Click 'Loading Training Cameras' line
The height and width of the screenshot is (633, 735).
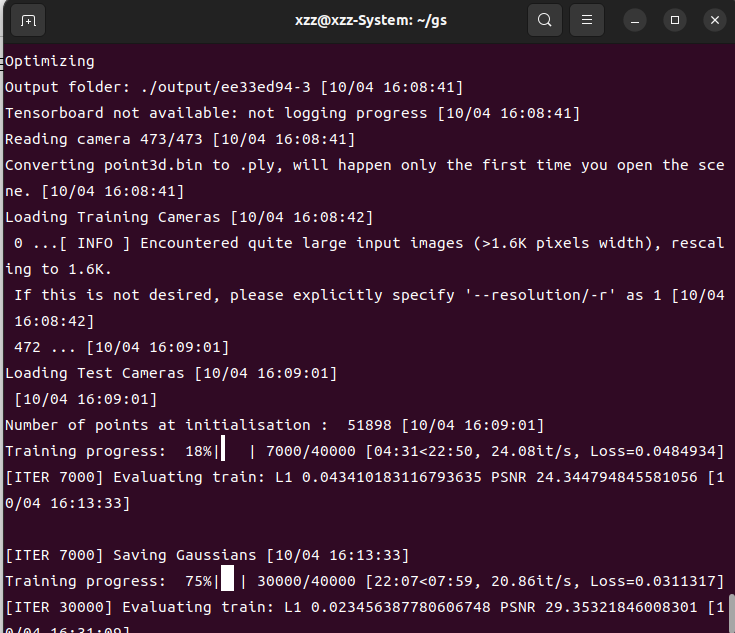pos(189,217)
